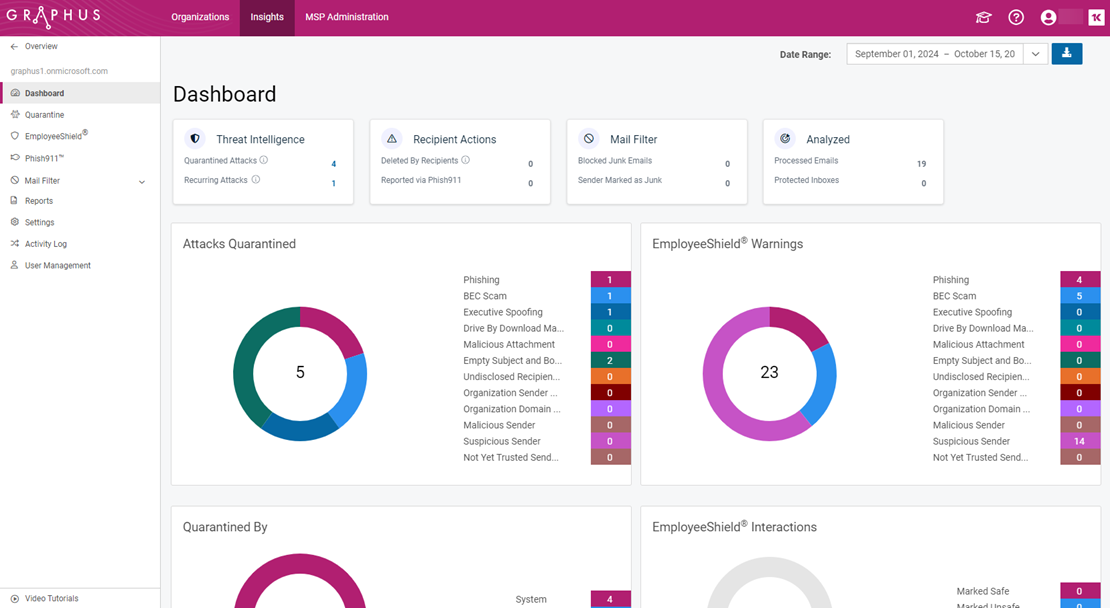1110x608 pixels.
Task: Click info icon beside Quarantined Attacks
Action: [263, 160]
